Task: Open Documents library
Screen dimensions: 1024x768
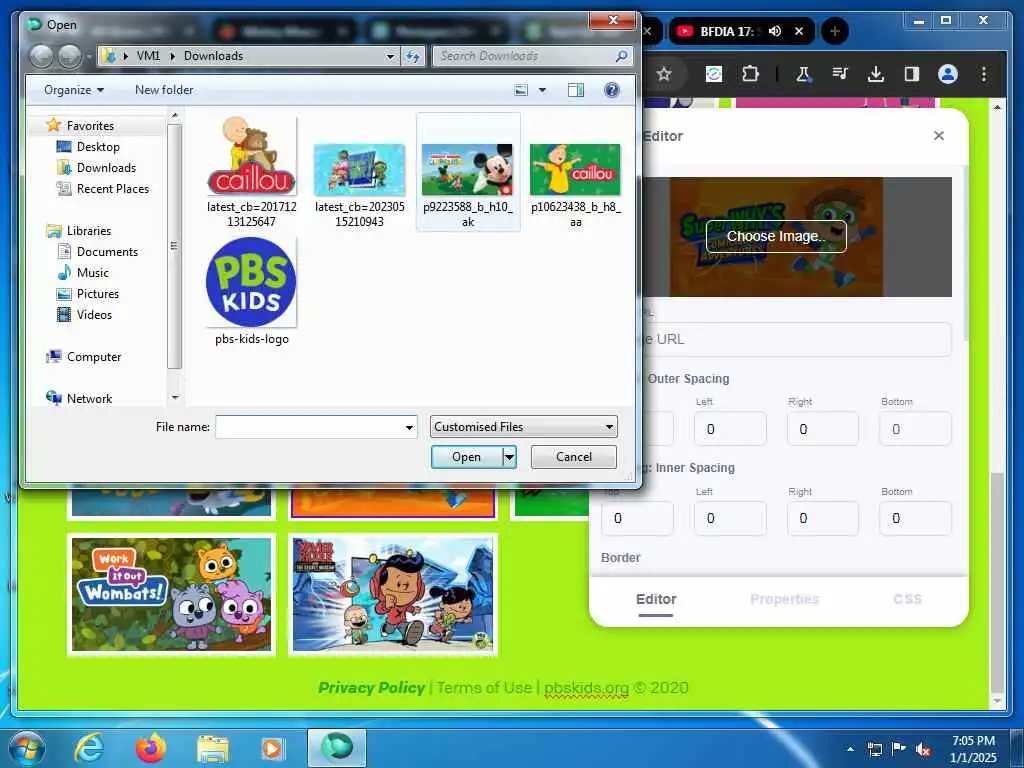Action: pos(107,251)
